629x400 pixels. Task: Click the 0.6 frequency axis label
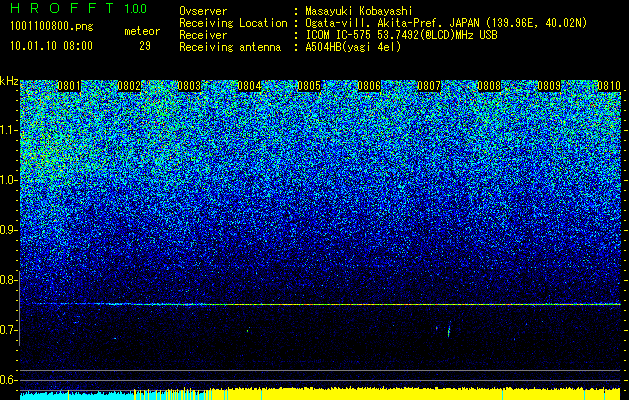coord(8,380)
